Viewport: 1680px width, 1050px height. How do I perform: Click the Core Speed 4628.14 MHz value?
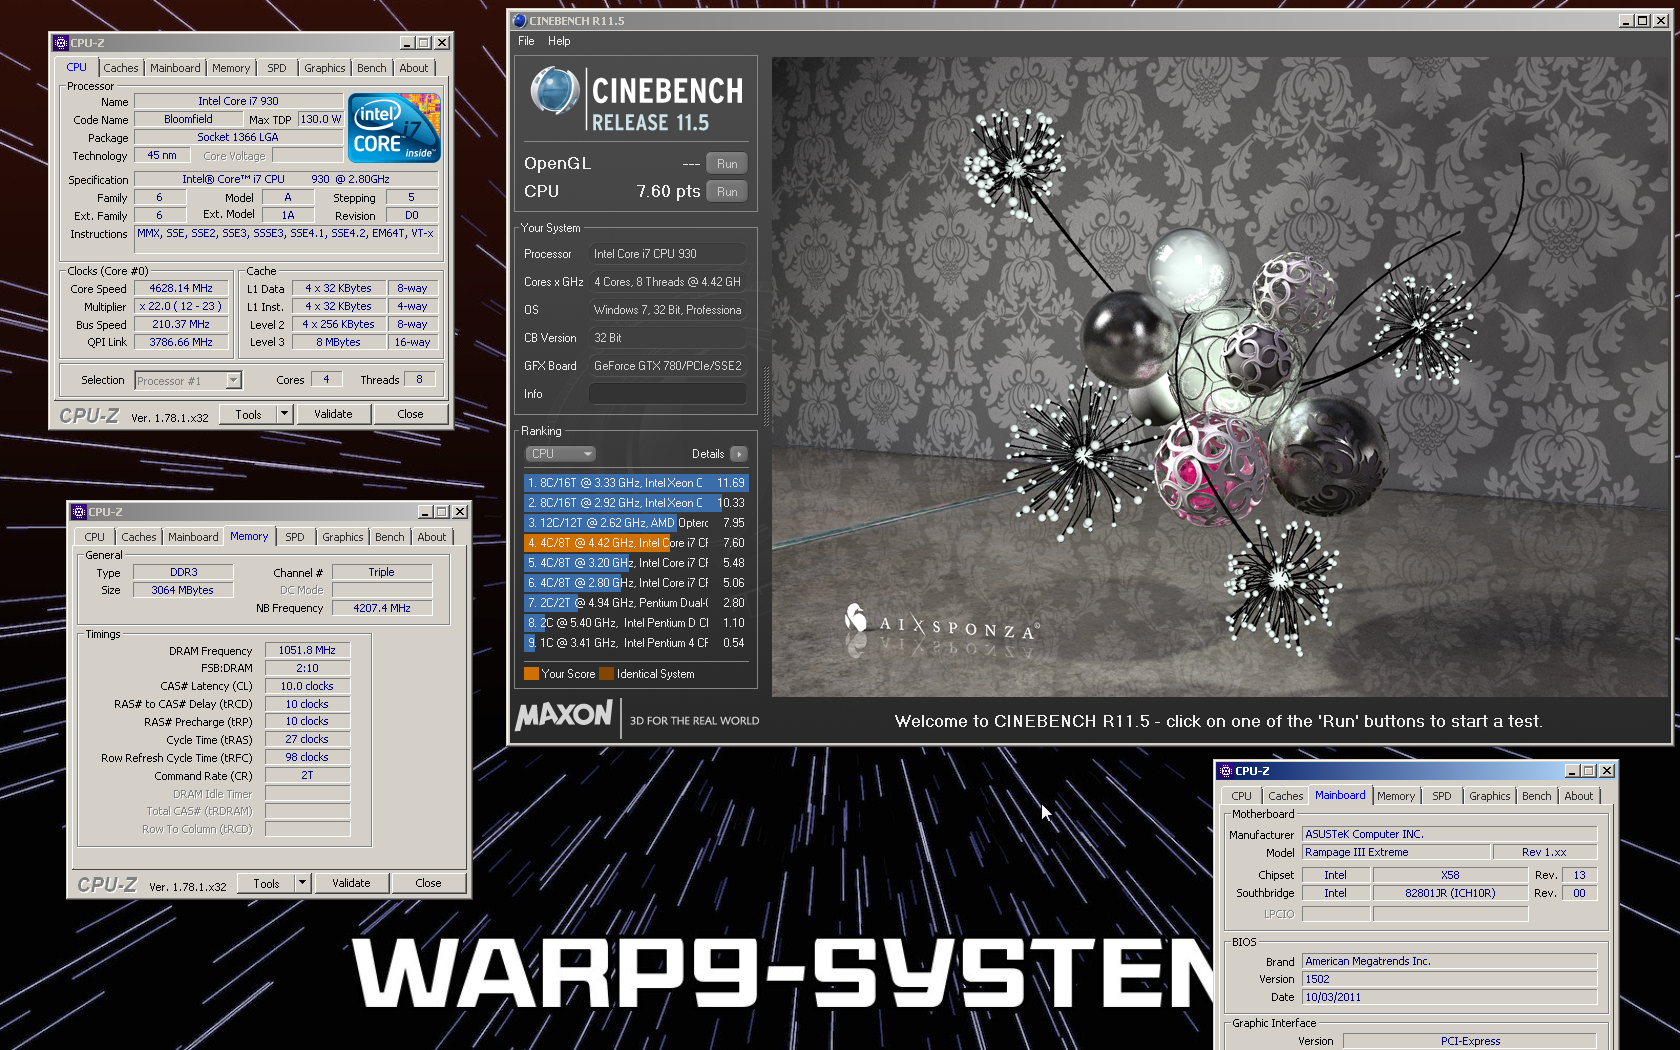[x=181, y=288]
